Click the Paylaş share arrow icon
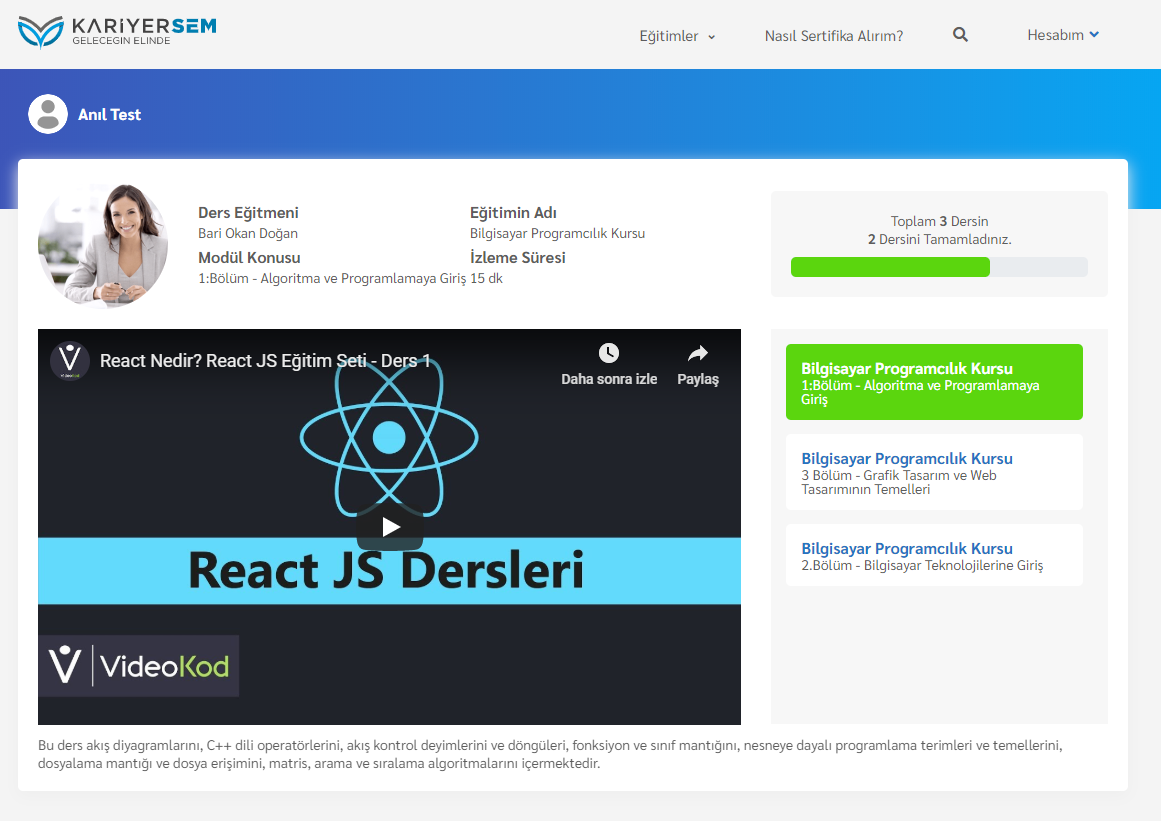The width and height of the screenshot is (1161, 822). click(x=697, y=352)
